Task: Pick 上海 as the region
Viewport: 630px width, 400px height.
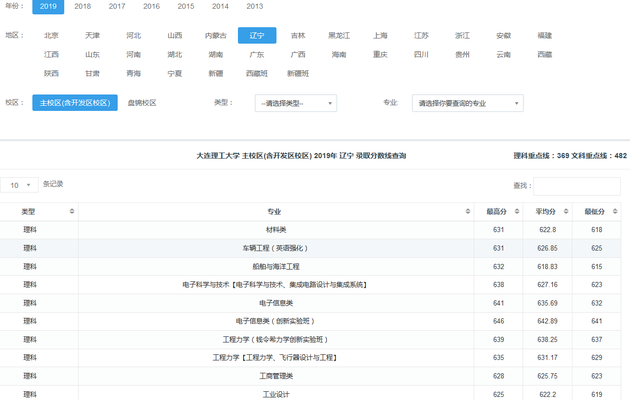Action: (380, 35)
